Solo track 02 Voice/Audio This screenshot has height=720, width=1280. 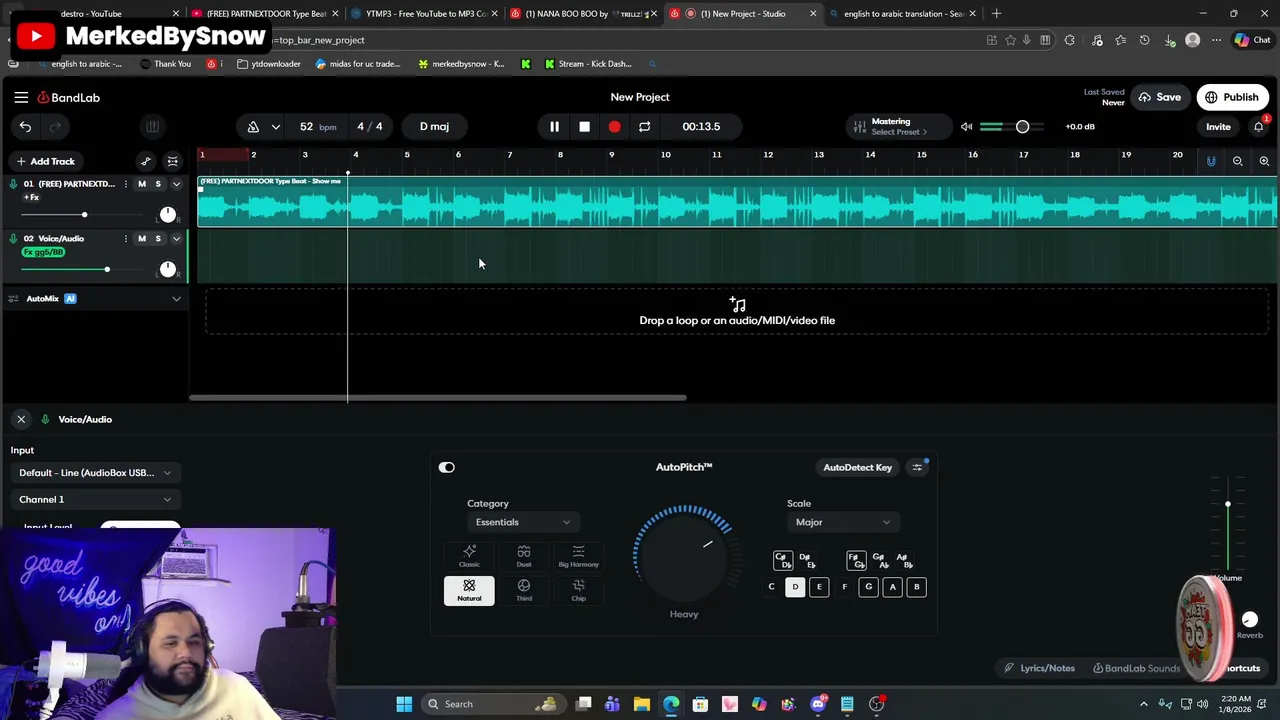(x=157, y=239)
